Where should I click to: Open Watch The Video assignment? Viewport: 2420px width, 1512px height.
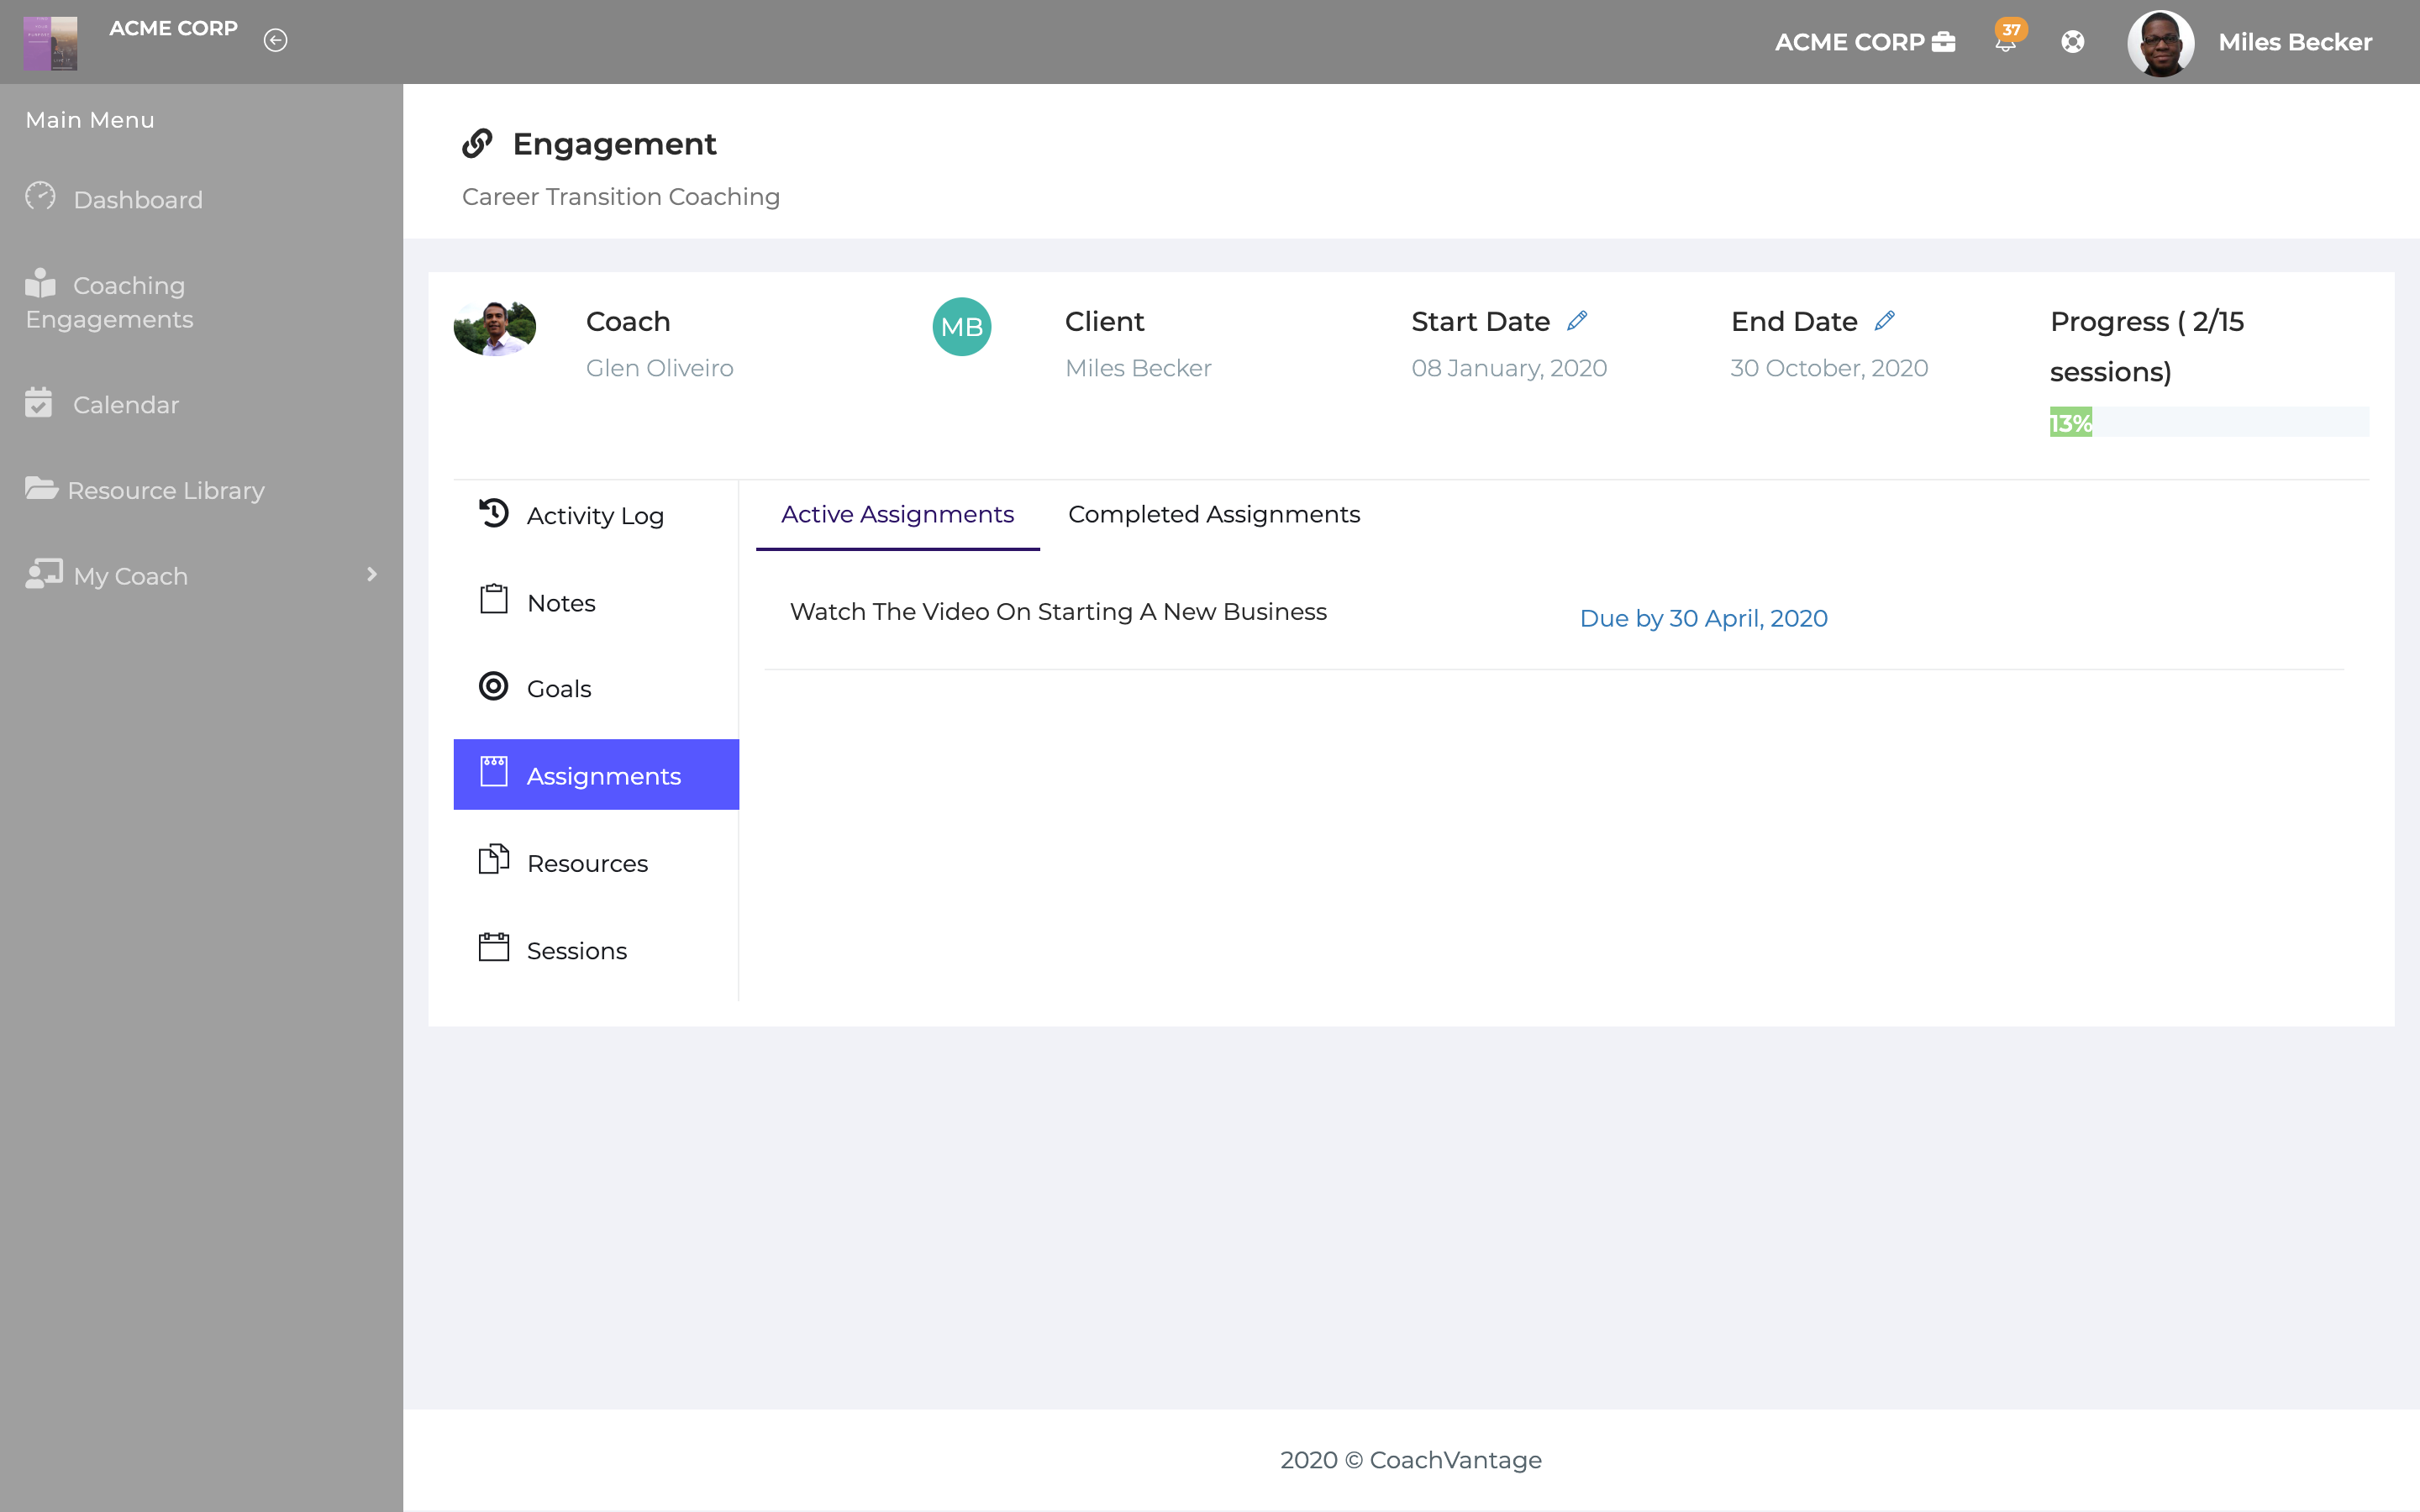tap(1058, 612)
